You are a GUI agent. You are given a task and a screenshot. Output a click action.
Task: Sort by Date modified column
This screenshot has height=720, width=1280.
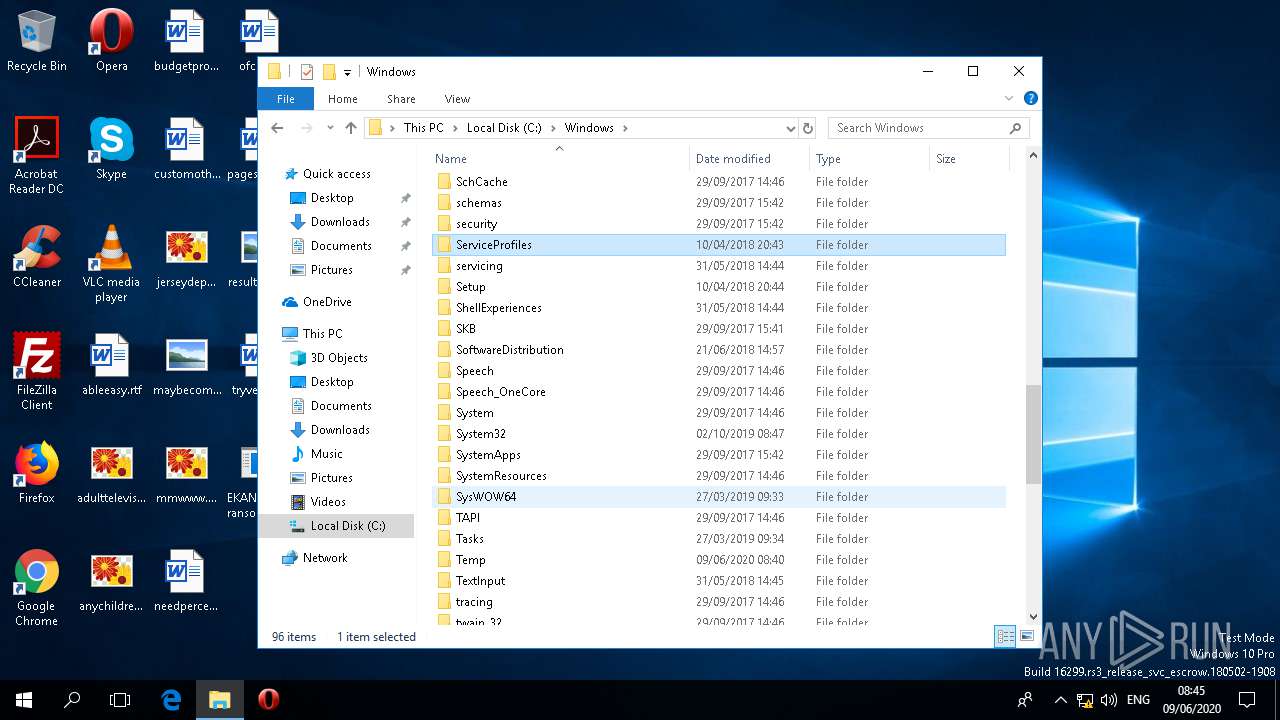749,158
